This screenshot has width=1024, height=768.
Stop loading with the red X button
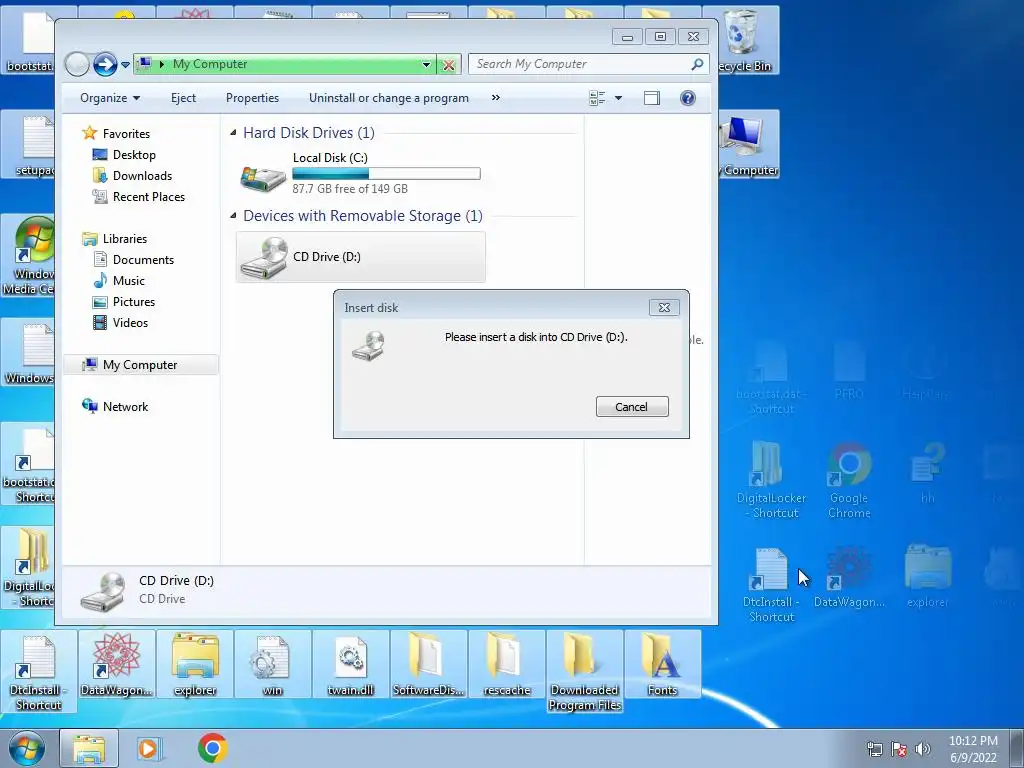[x=449, y=64]
